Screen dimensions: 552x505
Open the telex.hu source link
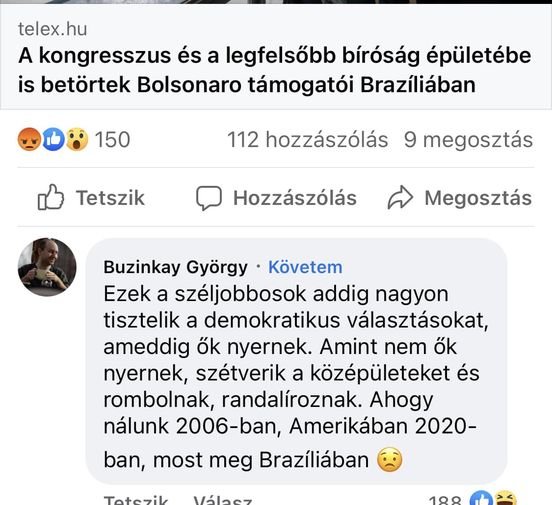(x=52, y=29)
